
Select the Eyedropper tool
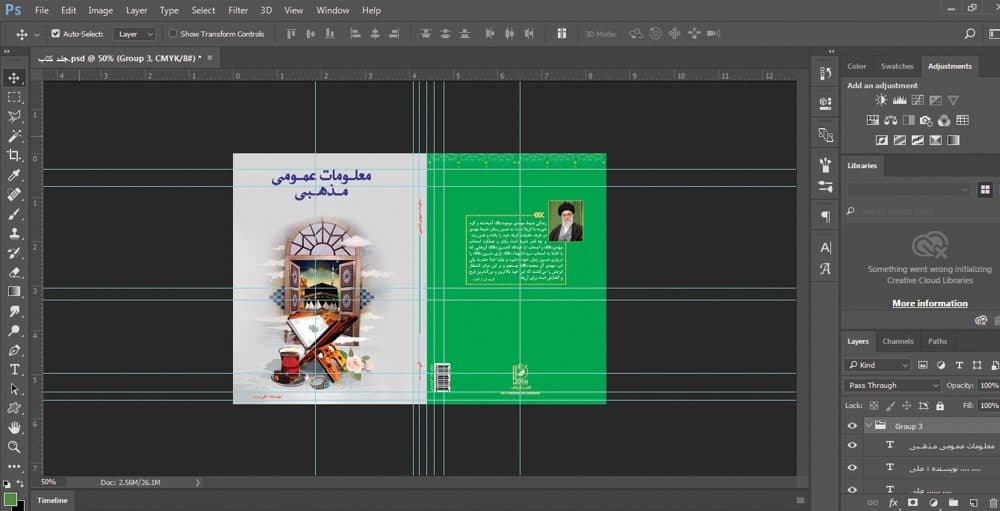[x=13, y=175]
